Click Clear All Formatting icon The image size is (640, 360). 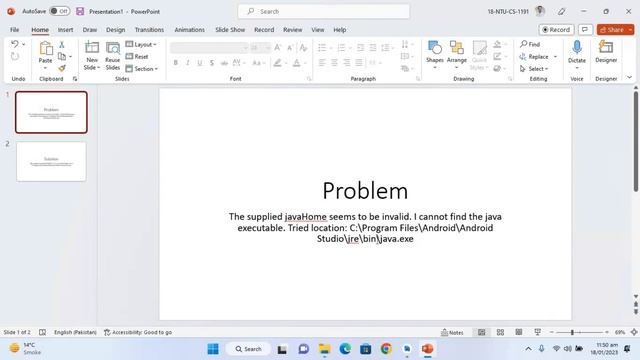coord(303,48)
